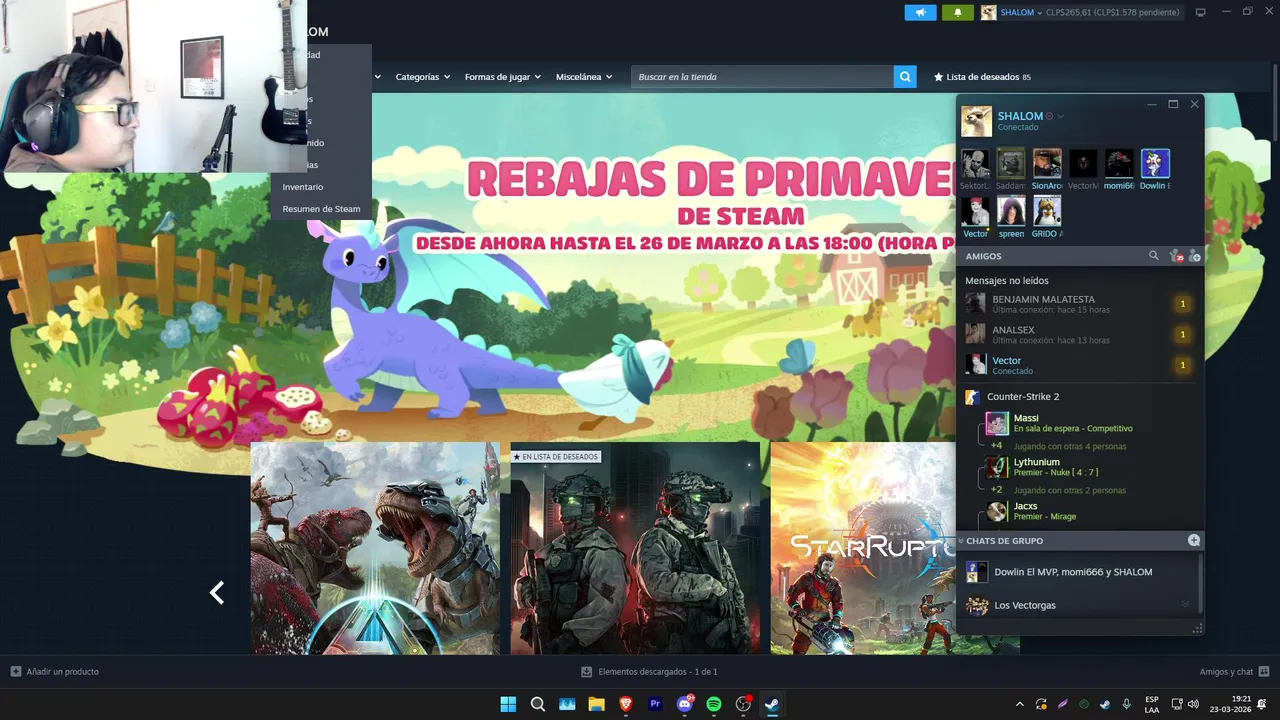This screenshot has height=720, width=1280.
Task: Open the StarRupture game thumbnail
Action: tap(863, 548)
